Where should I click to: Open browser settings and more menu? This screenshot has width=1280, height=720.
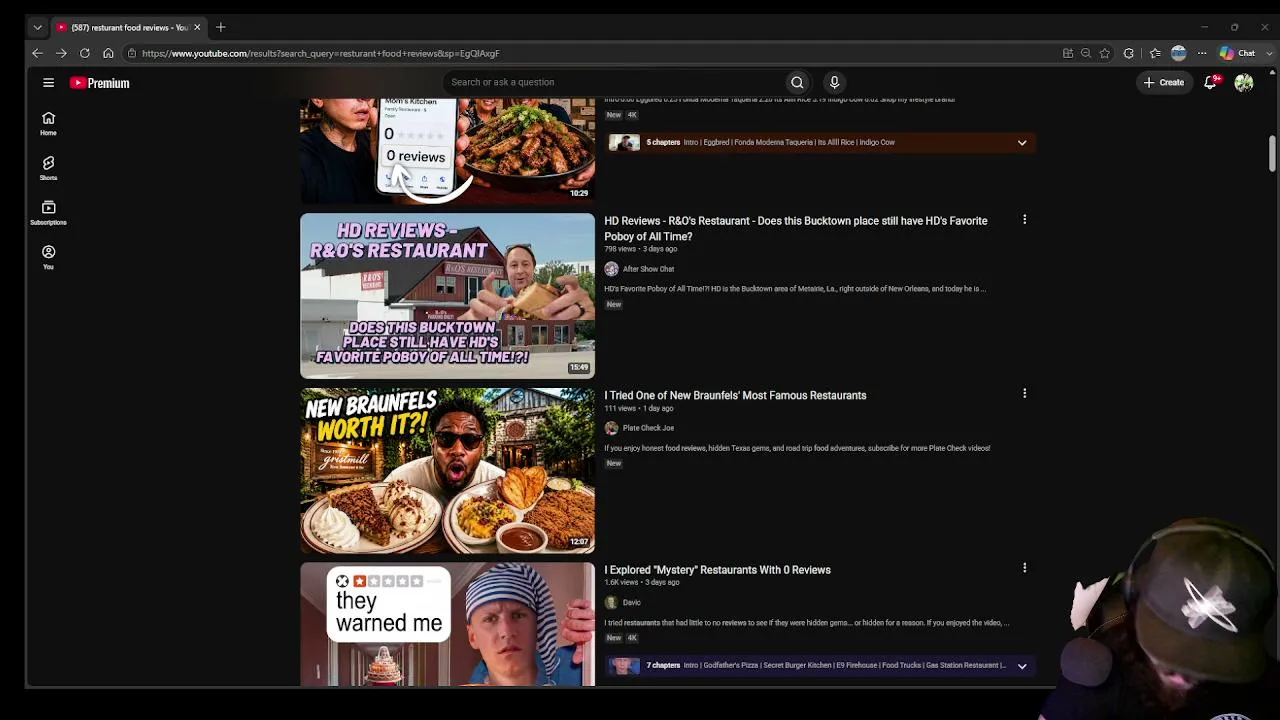point(1202,53)
